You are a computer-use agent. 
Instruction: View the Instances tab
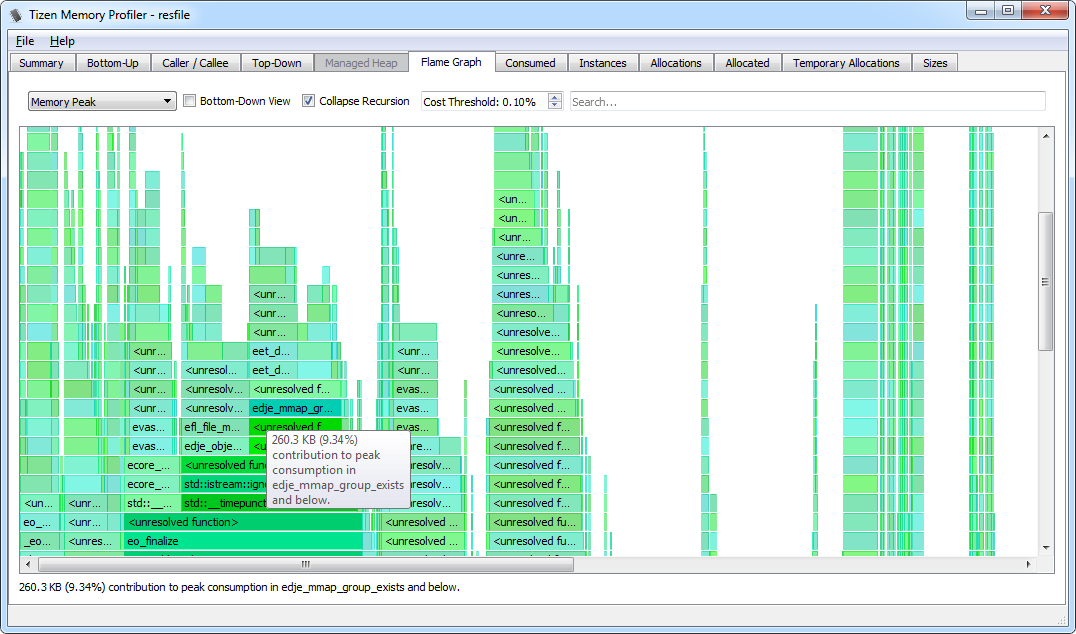click(602, 62)
